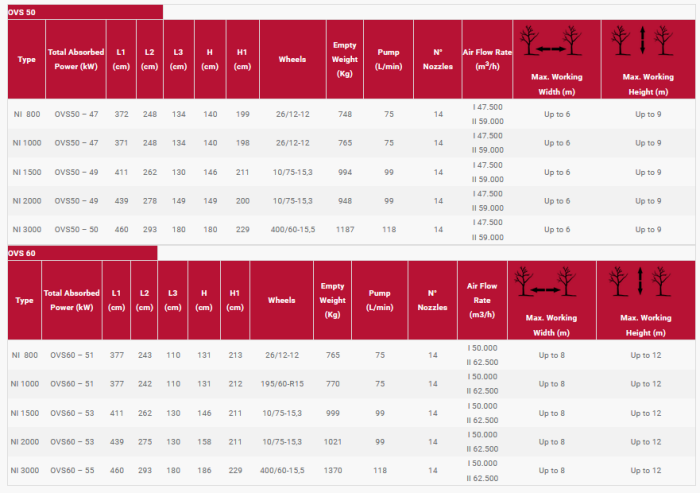Click the N° Nozzles header in OVS 50 table

(x=438, y=59)
